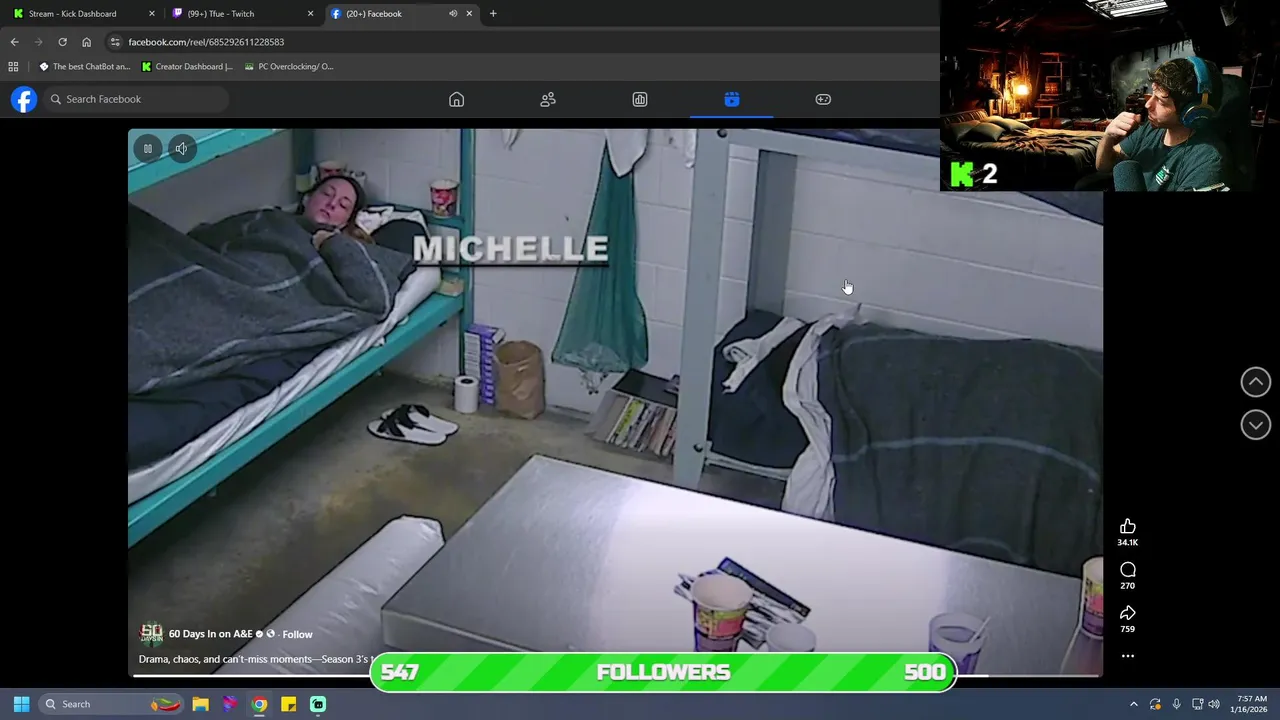Open the Facebook logo home link

[x=24, y=99]
